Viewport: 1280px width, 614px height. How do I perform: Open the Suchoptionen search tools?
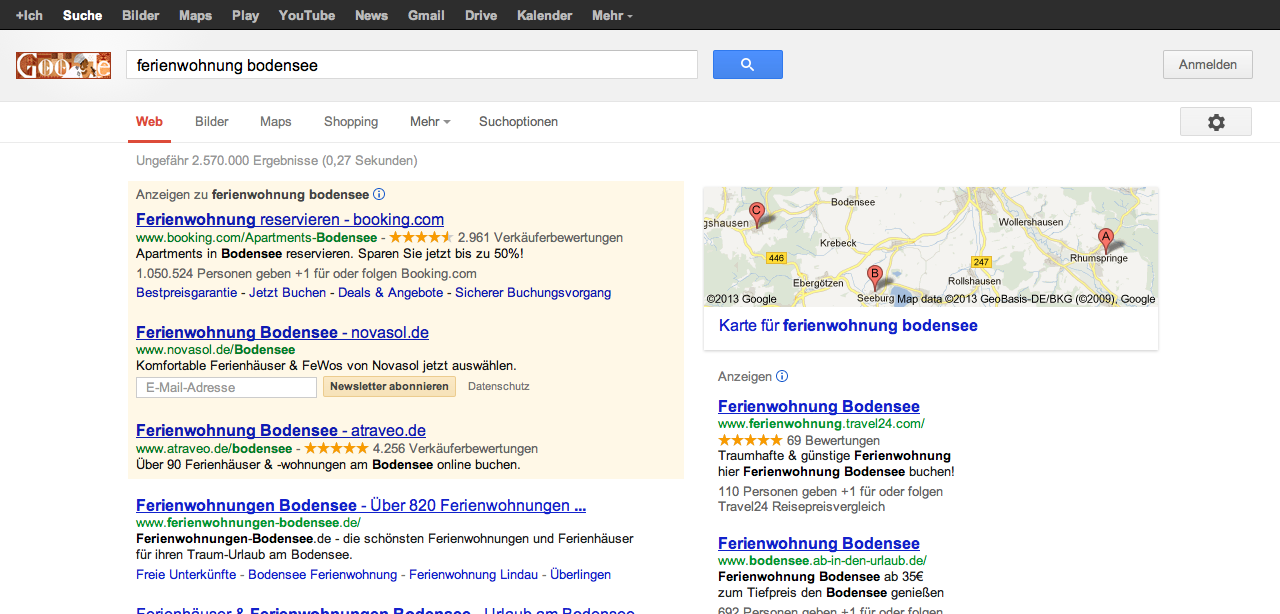pyautogui.click(x=518, y=122)
